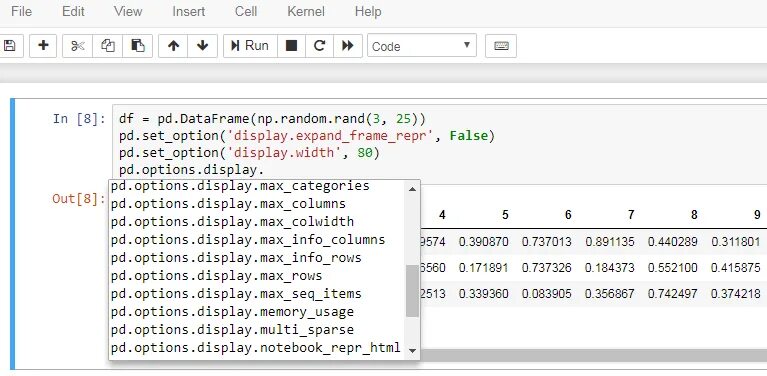Restart the kernel circular arrow icon
767x376 pixels.
tap(319, 46)
